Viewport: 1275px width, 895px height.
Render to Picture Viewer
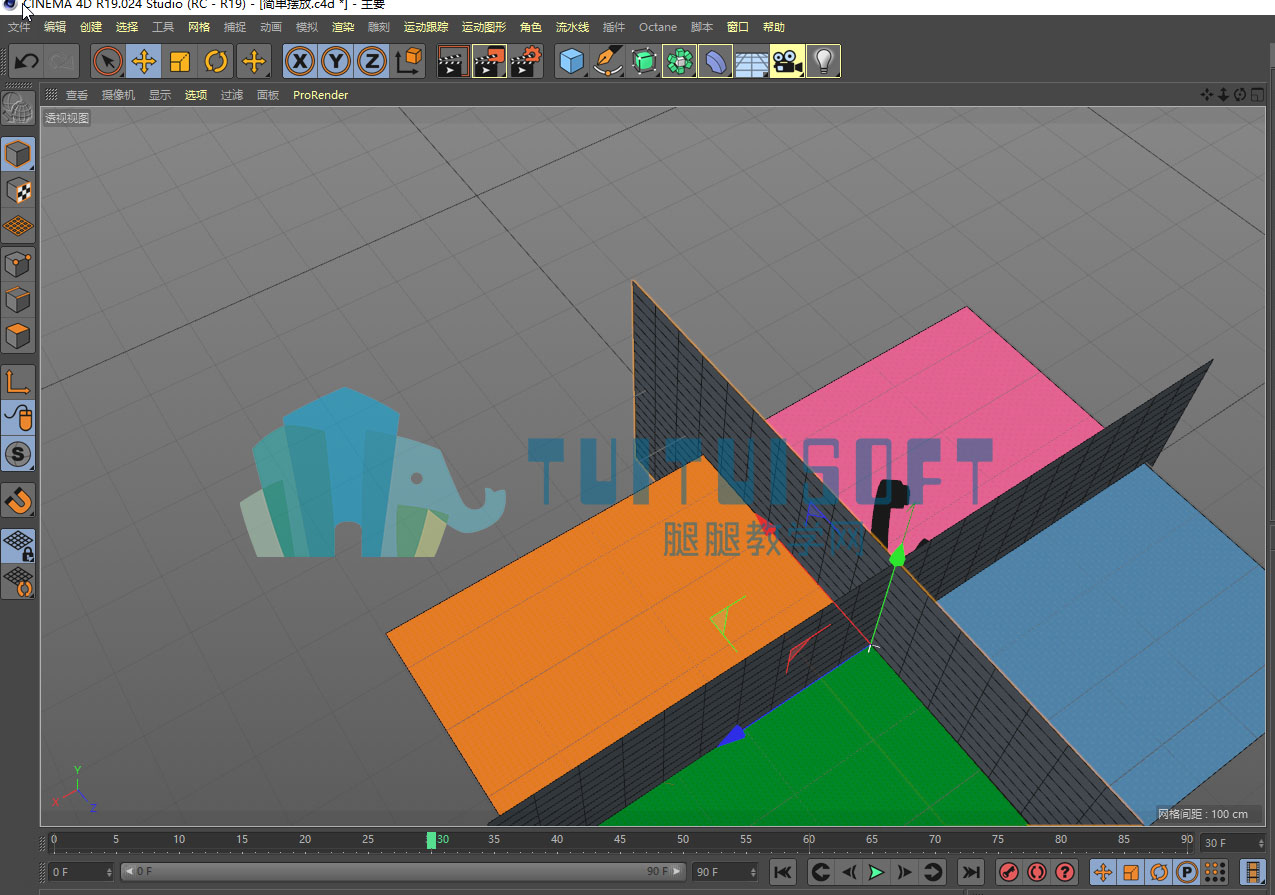click(x=490, y=62)
